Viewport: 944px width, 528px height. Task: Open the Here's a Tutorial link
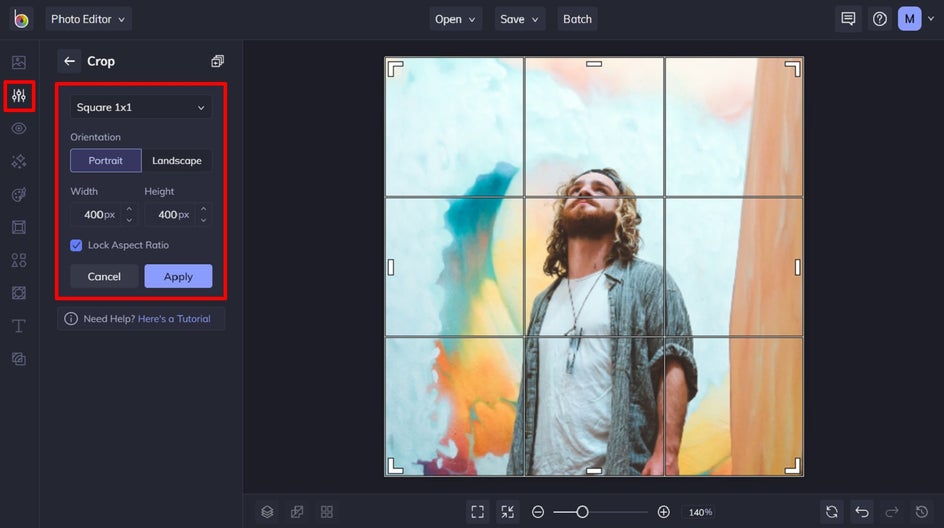174,319
